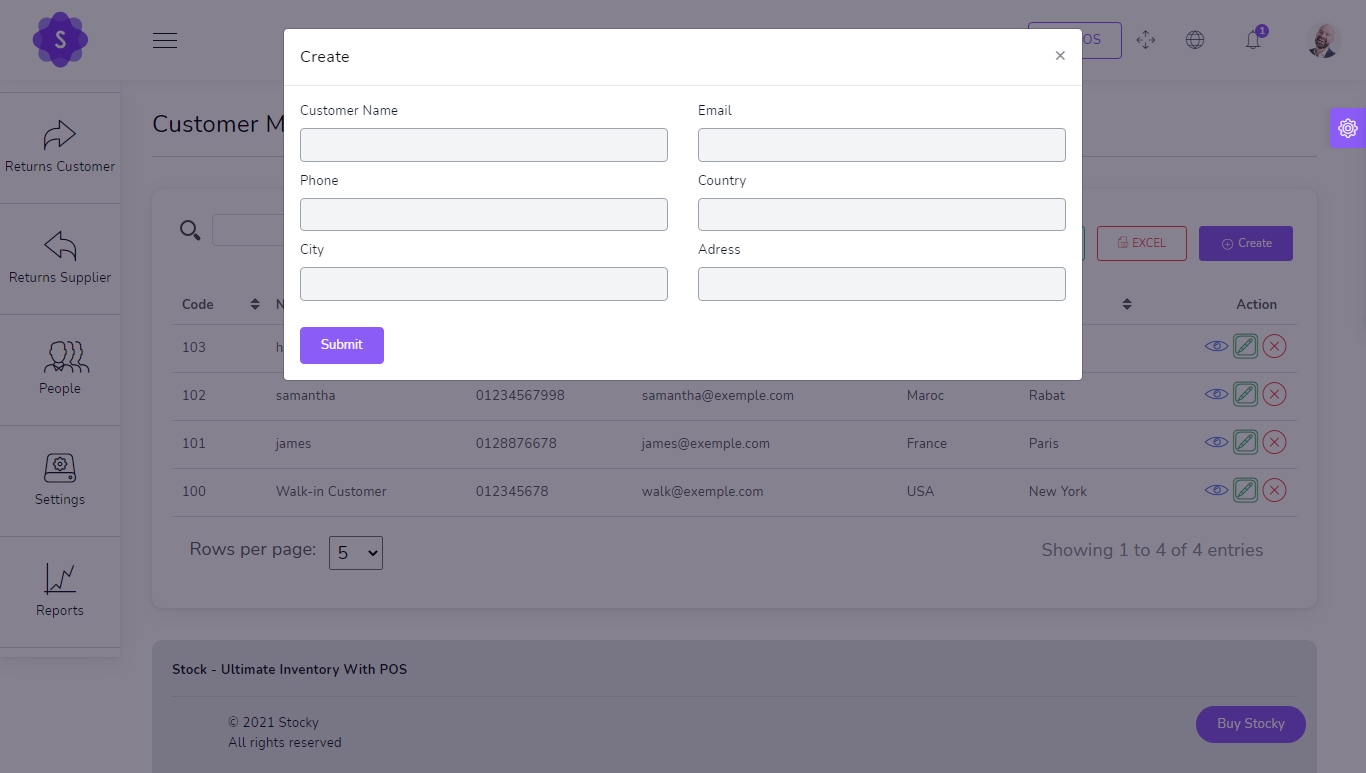Submit the new customer form
This screenshot has width=1366, height=773.
pos(341,345)
